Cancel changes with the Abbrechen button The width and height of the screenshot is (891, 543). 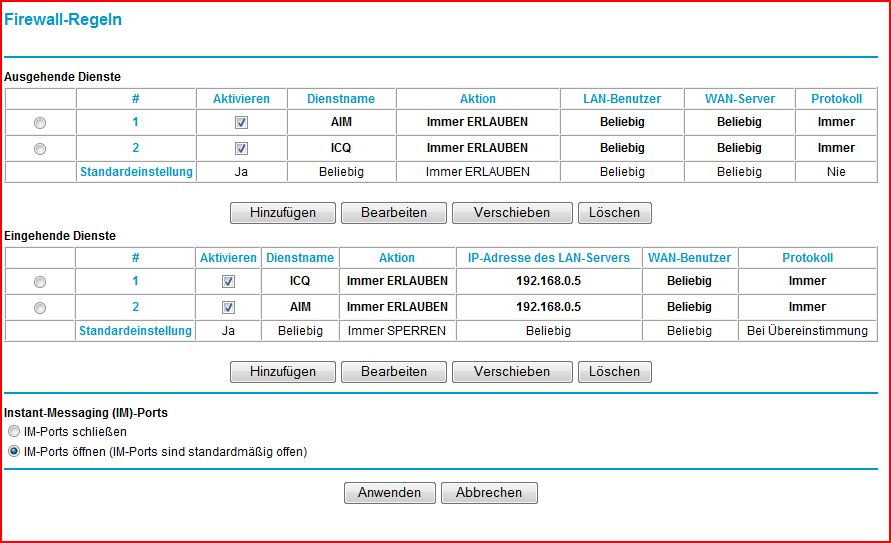[489, 493]
